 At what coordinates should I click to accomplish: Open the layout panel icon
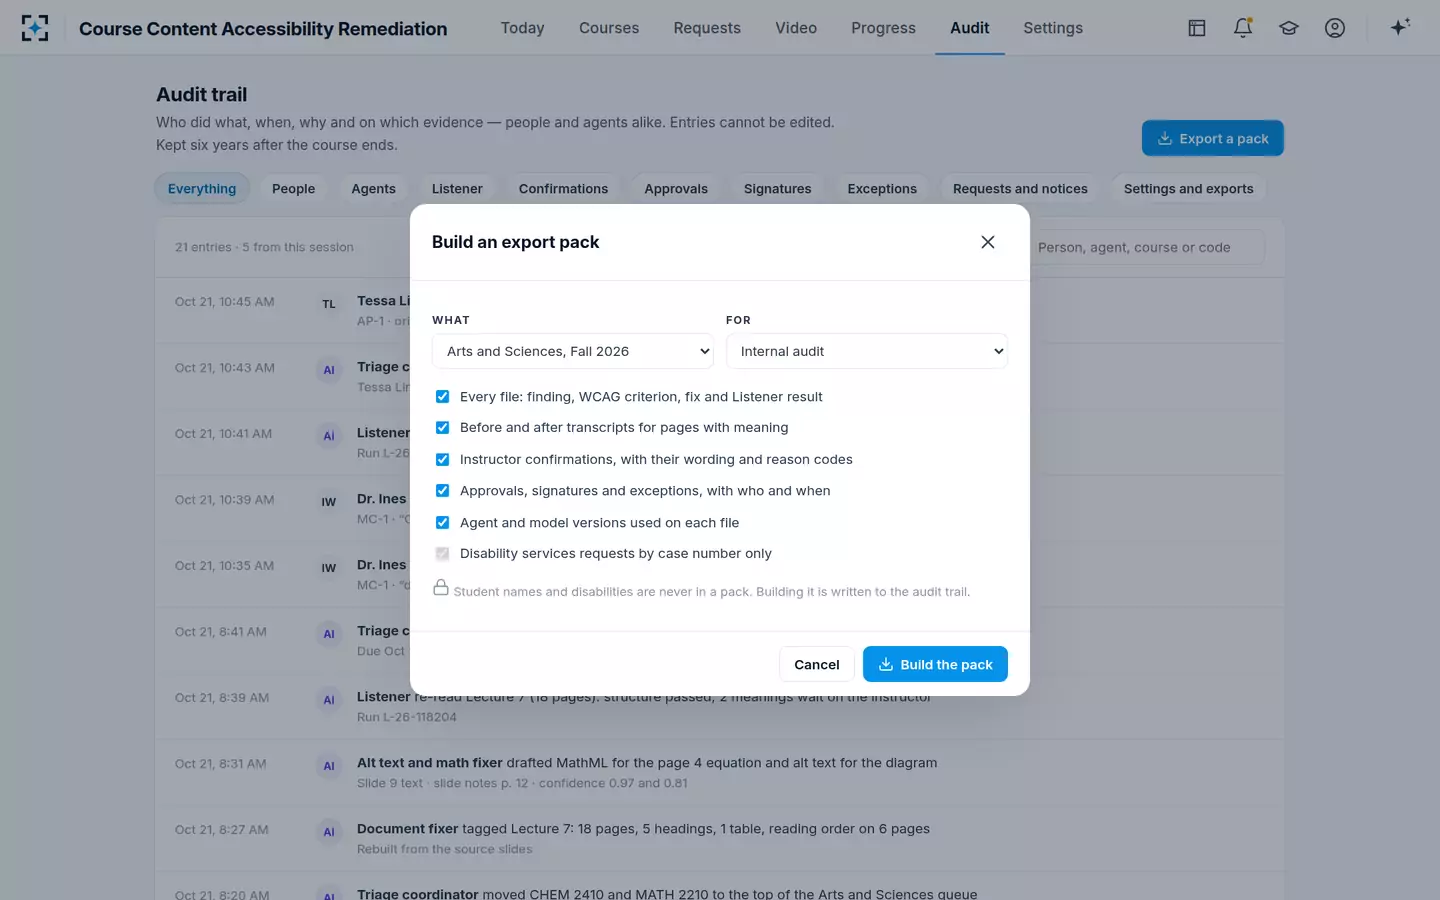point(1197,28)
